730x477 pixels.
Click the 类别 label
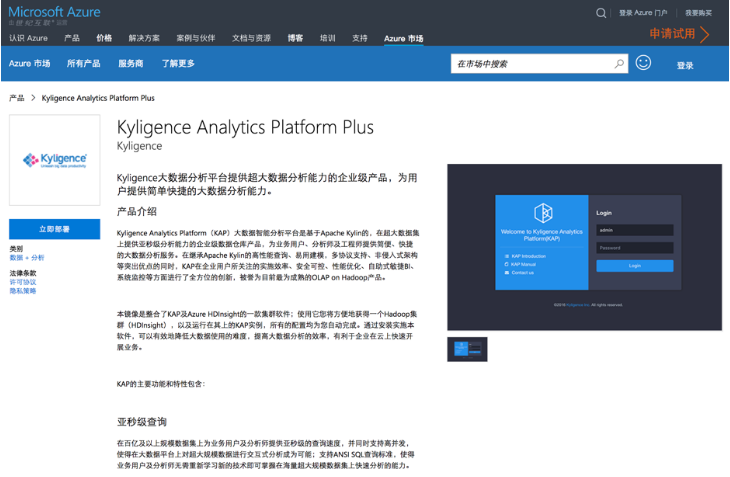point(16,249)
